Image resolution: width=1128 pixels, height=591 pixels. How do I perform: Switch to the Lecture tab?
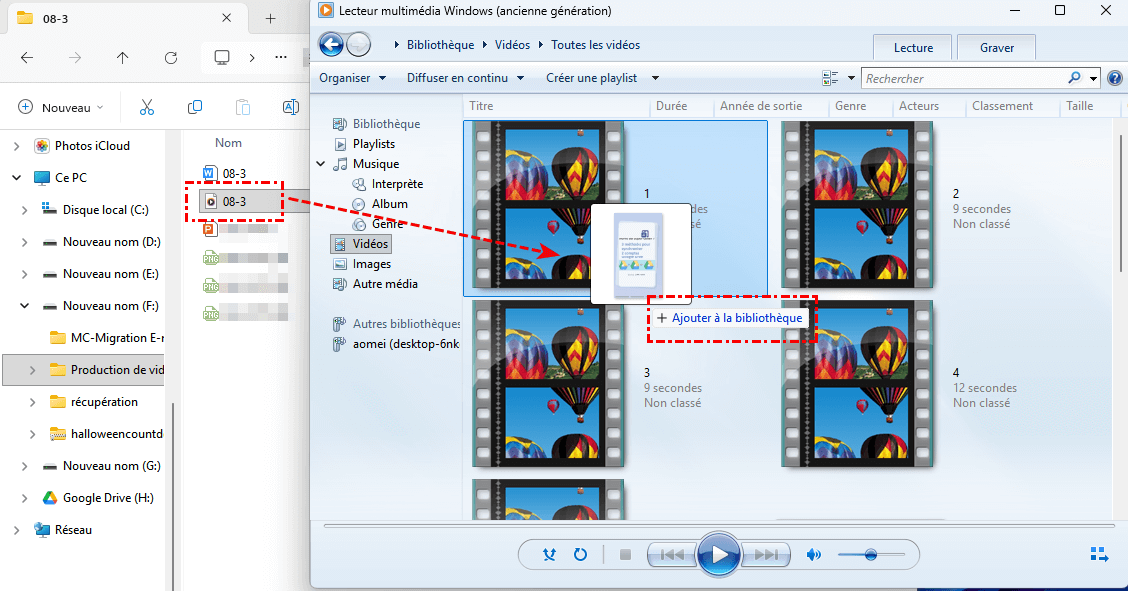(x=913, y=48)
